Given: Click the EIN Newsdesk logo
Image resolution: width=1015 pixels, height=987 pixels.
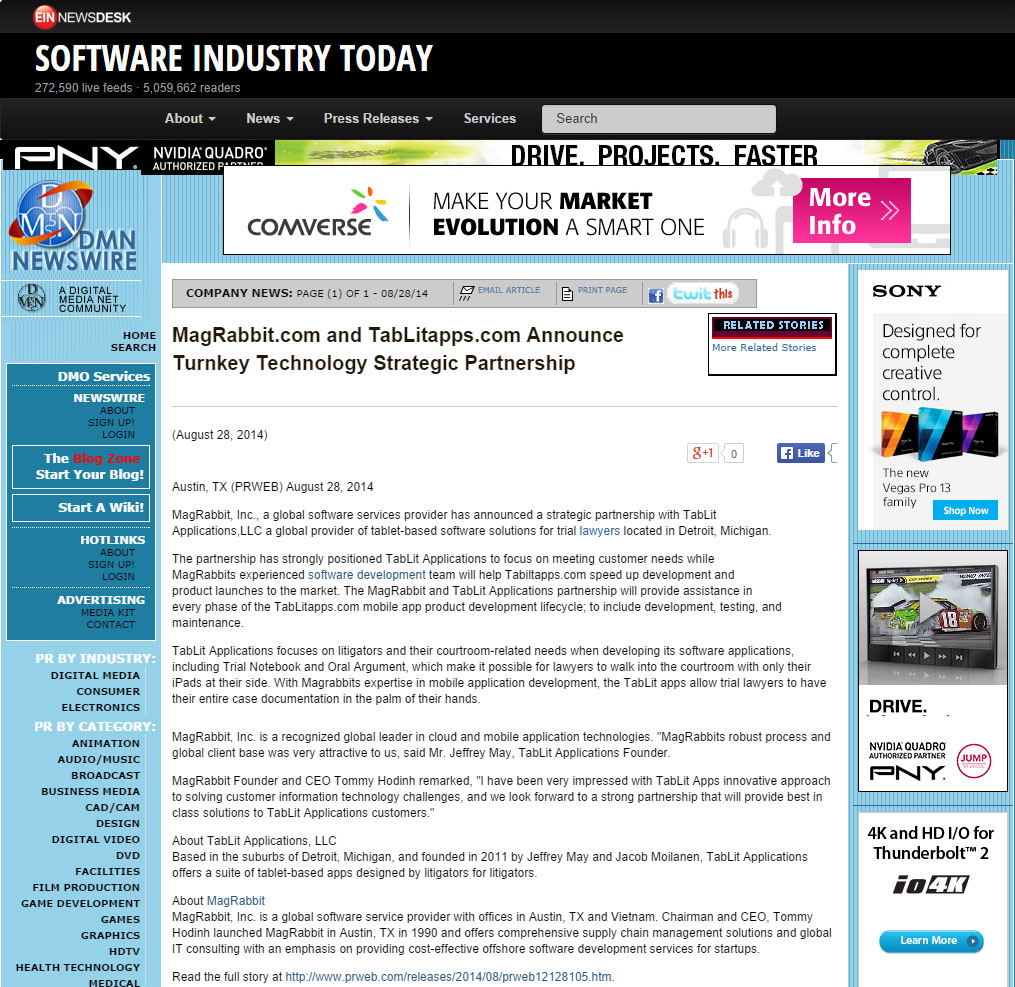Looking at the screenshot, I should (82, 17).
